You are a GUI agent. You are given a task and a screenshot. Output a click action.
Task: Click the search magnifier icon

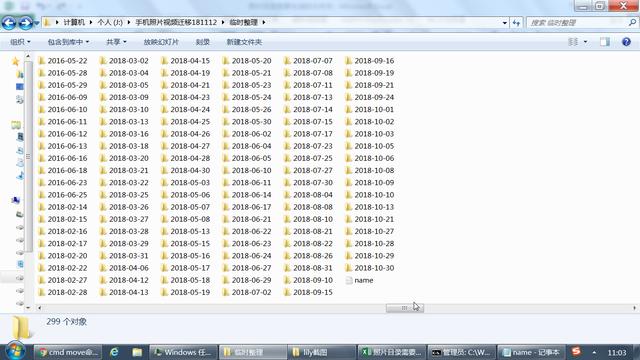(x=632, y=23)
